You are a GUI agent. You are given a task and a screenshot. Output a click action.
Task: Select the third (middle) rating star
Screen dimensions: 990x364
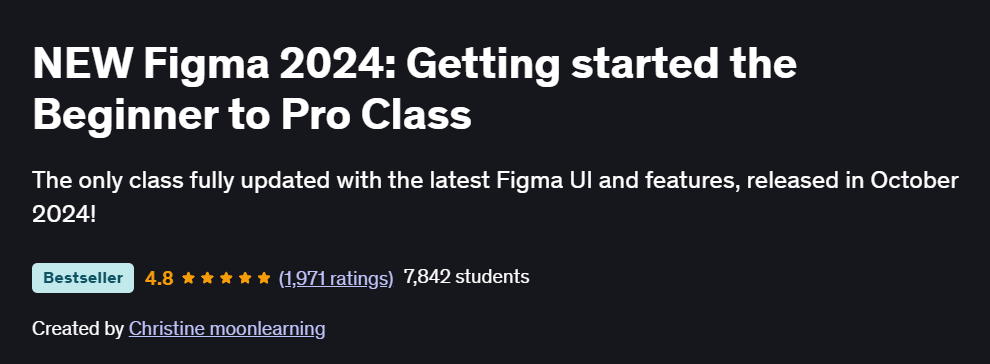[226, 278]
